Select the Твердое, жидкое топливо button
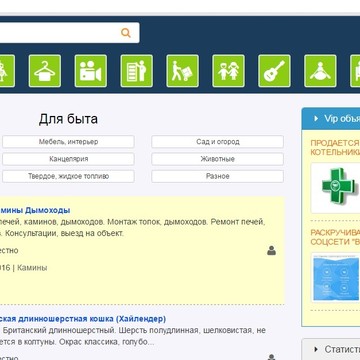Screen dimensions: 360x360 coord(68,176)
